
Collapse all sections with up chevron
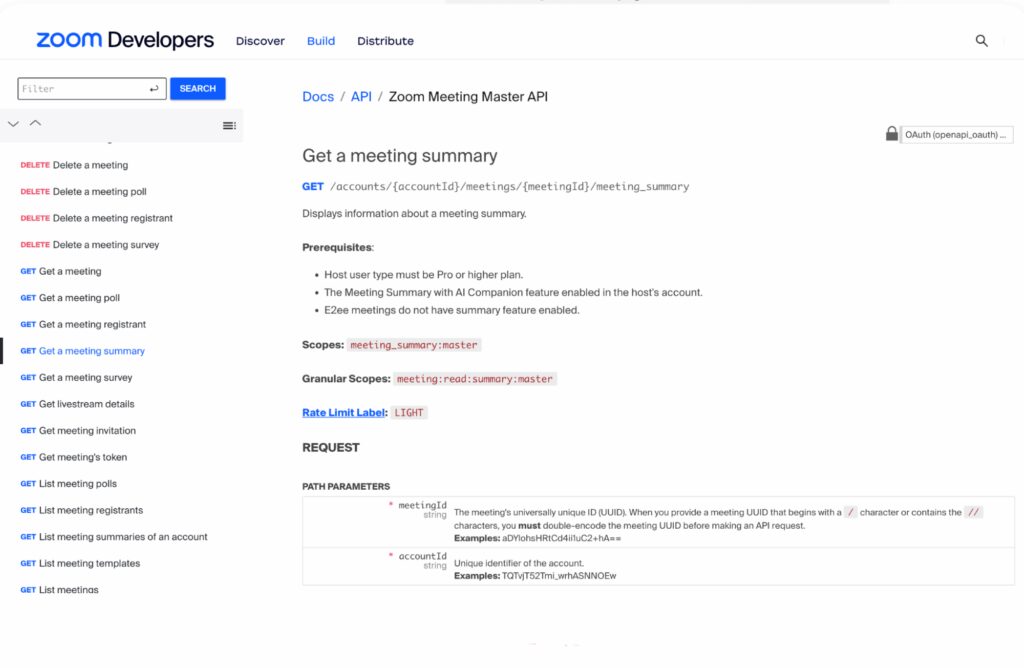(x=35, y=123)
